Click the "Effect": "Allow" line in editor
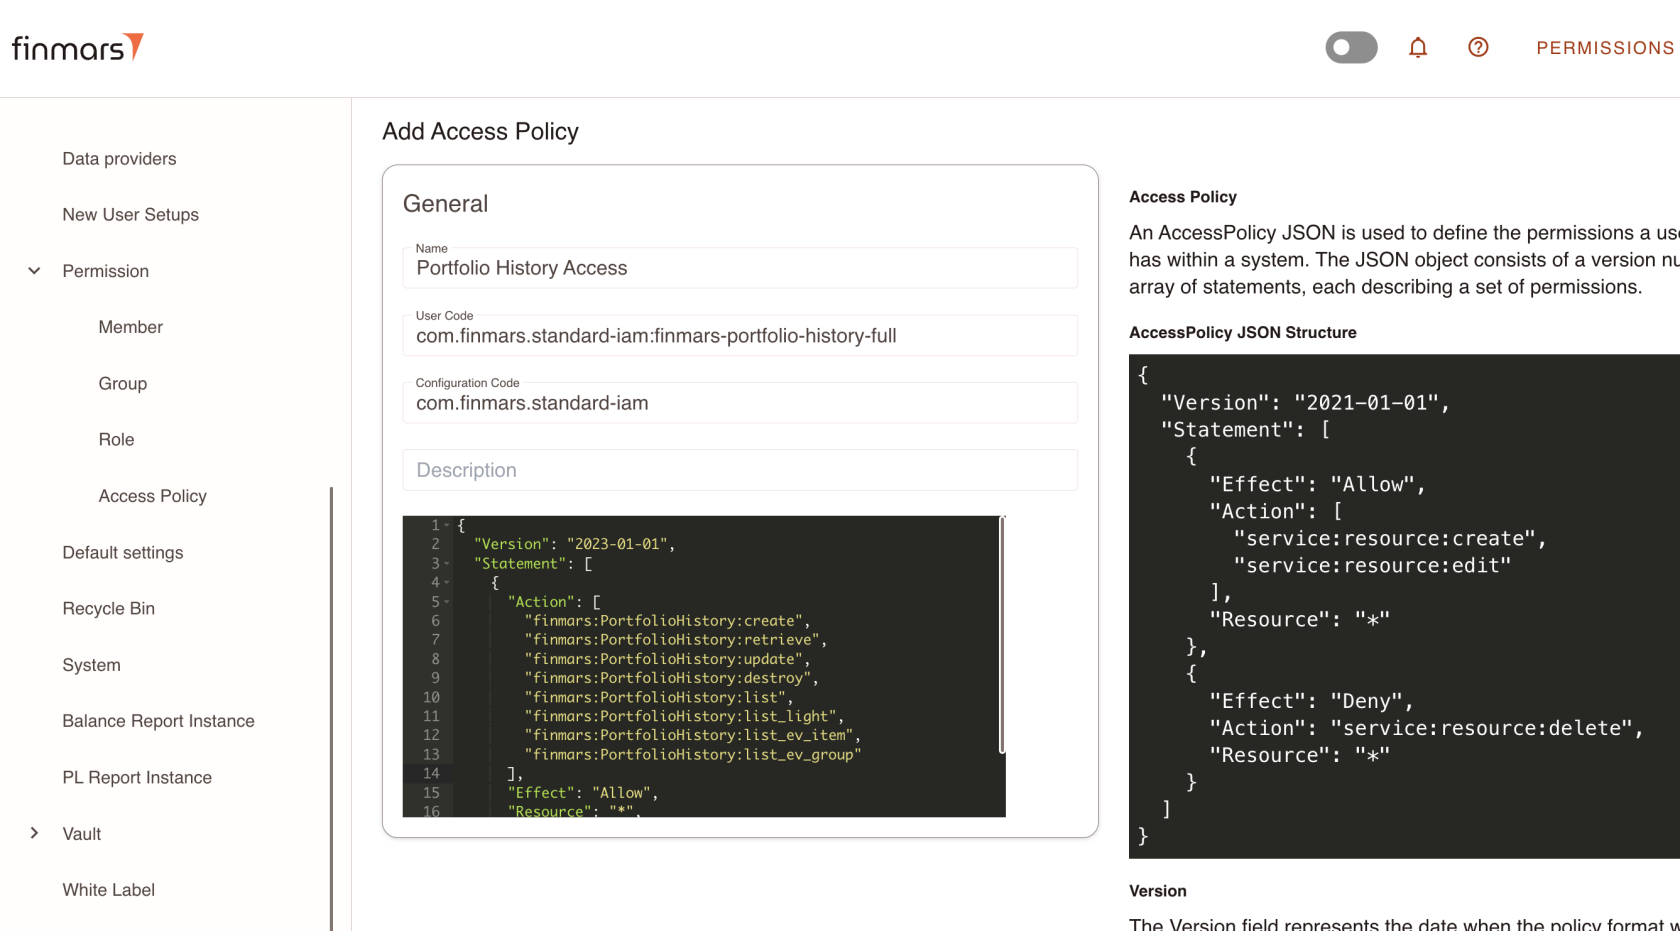Image resolution: width=1680 pixels, height=931 pixels. 582,793
